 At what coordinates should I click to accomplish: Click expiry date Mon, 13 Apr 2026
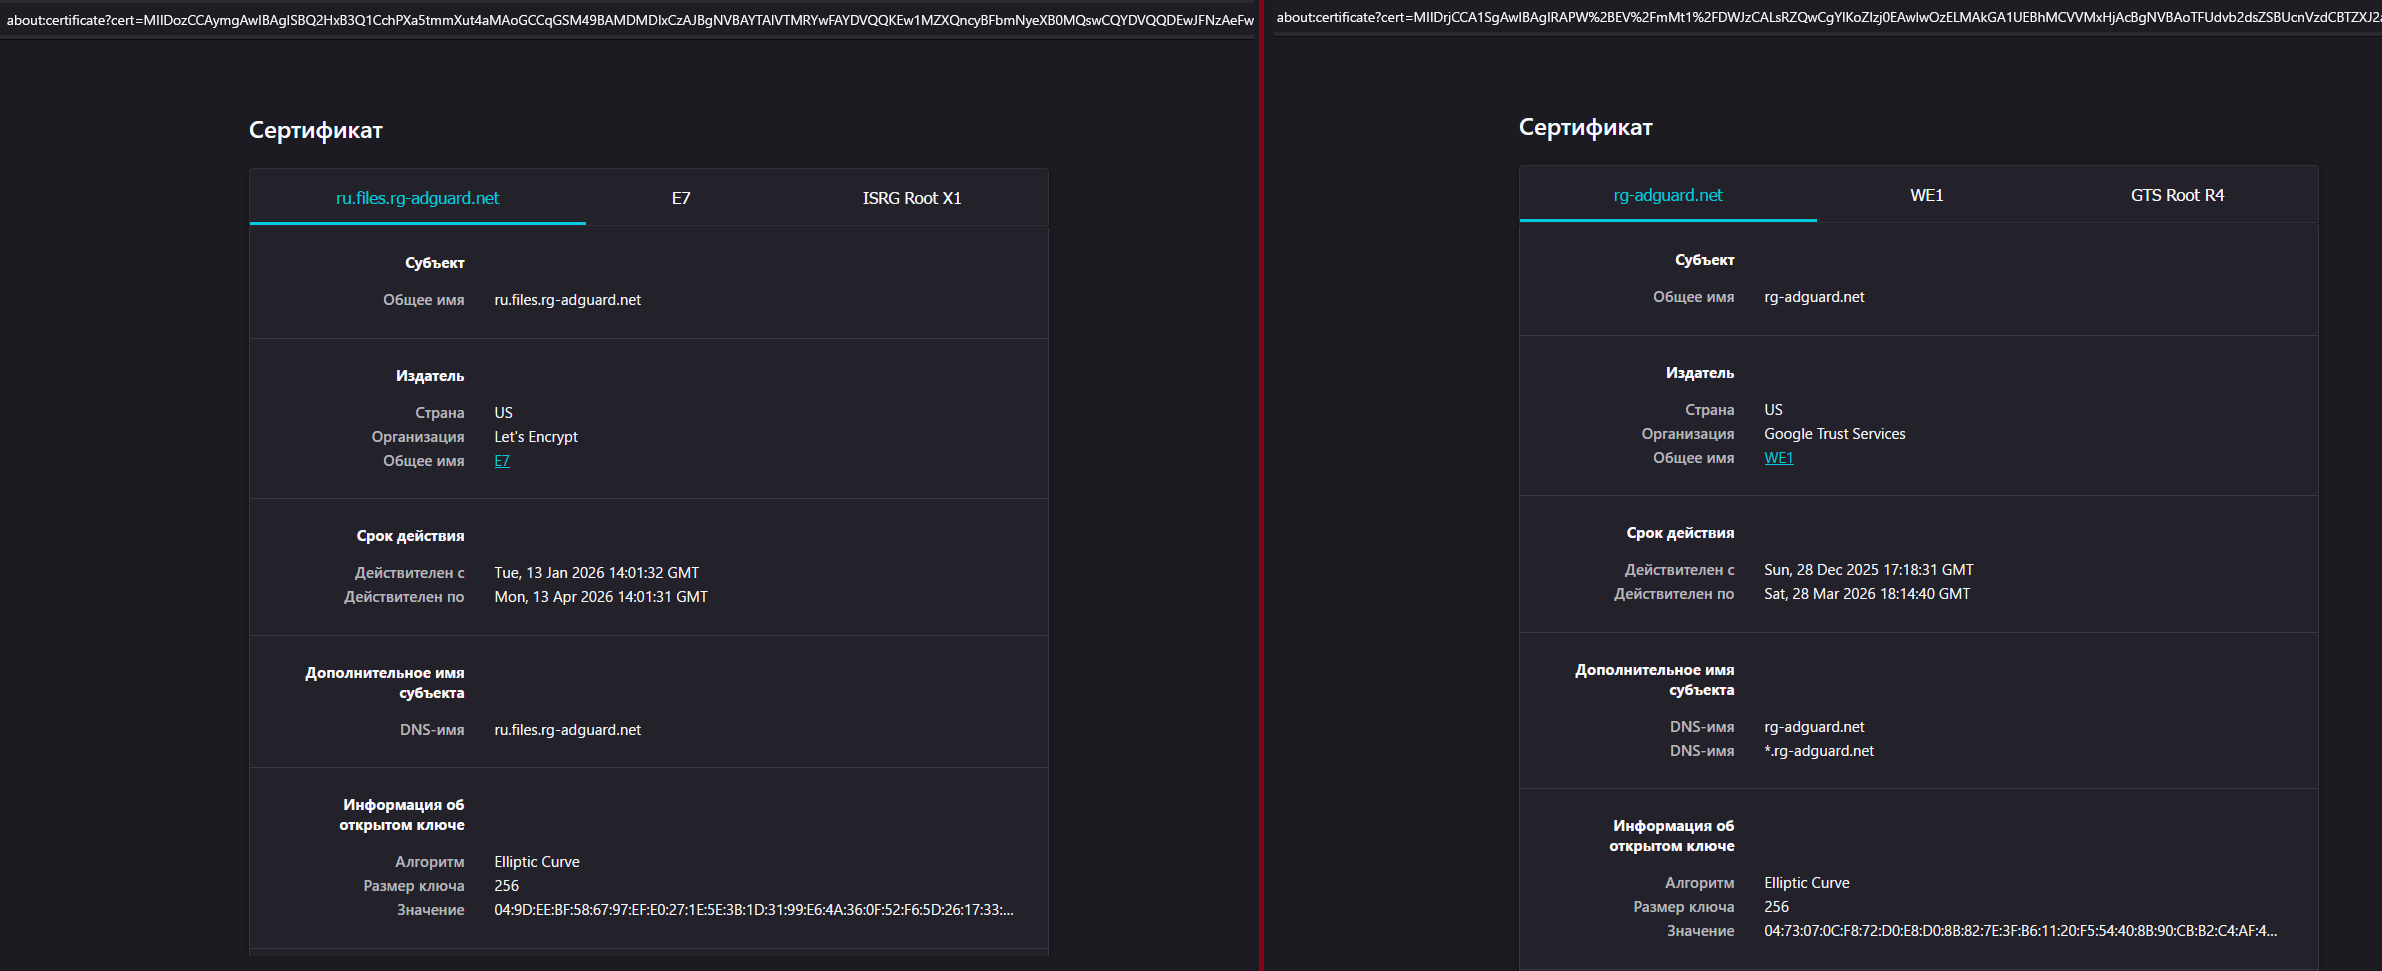(x=601, y=597)
